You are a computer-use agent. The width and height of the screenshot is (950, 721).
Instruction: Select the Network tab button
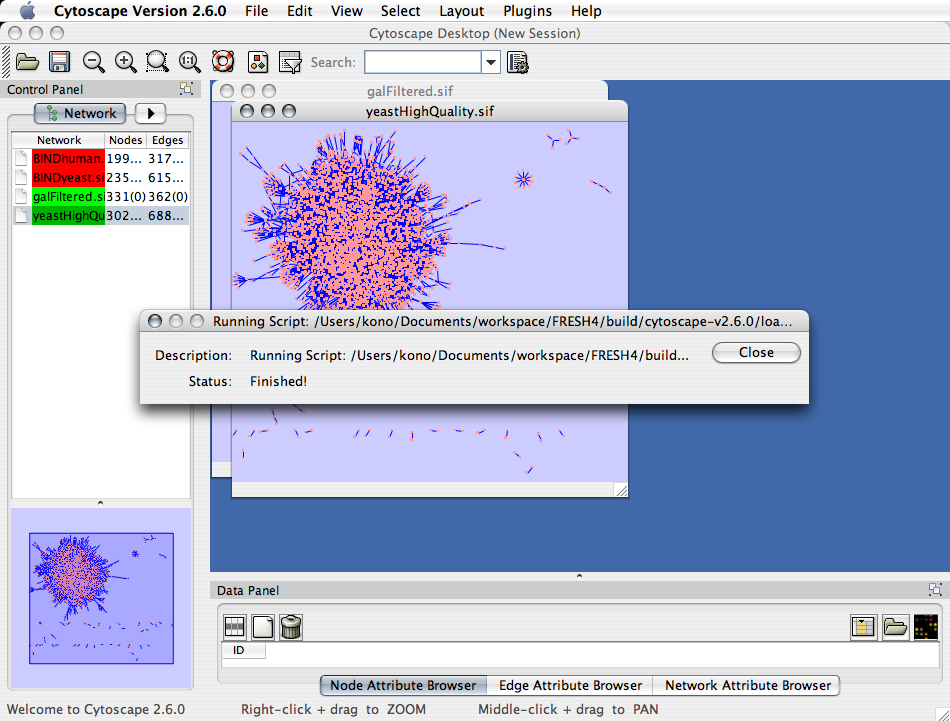81,113
